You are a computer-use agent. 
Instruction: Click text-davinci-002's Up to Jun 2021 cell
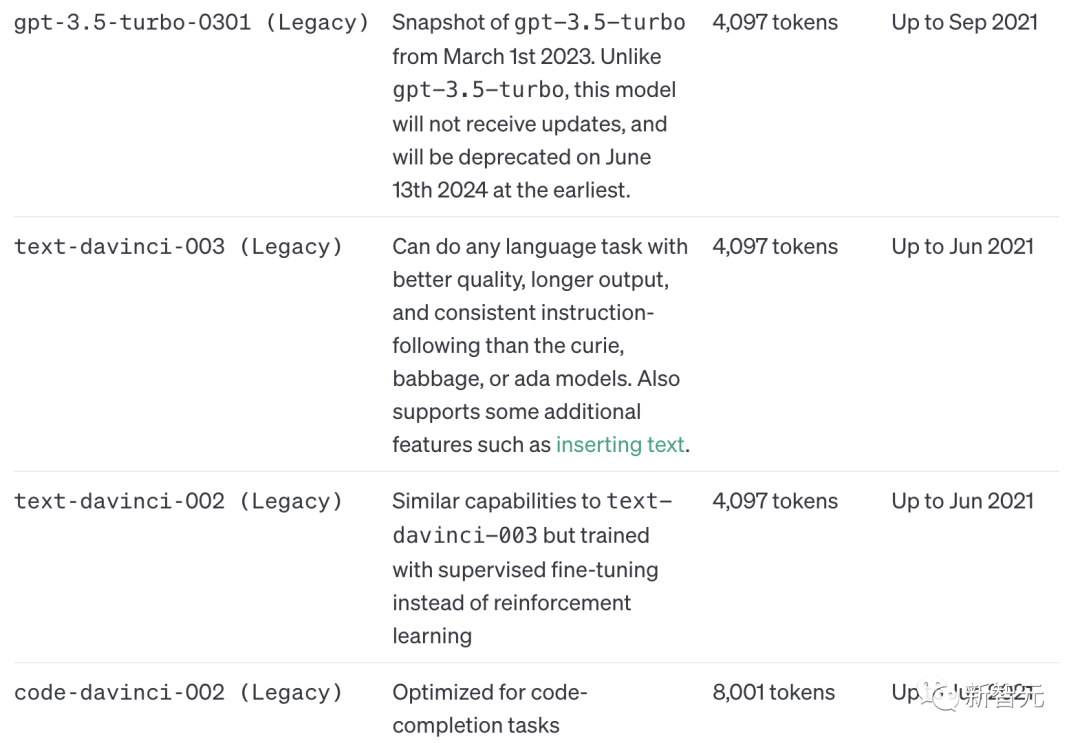pyautogui.click(x=962, y=501)
